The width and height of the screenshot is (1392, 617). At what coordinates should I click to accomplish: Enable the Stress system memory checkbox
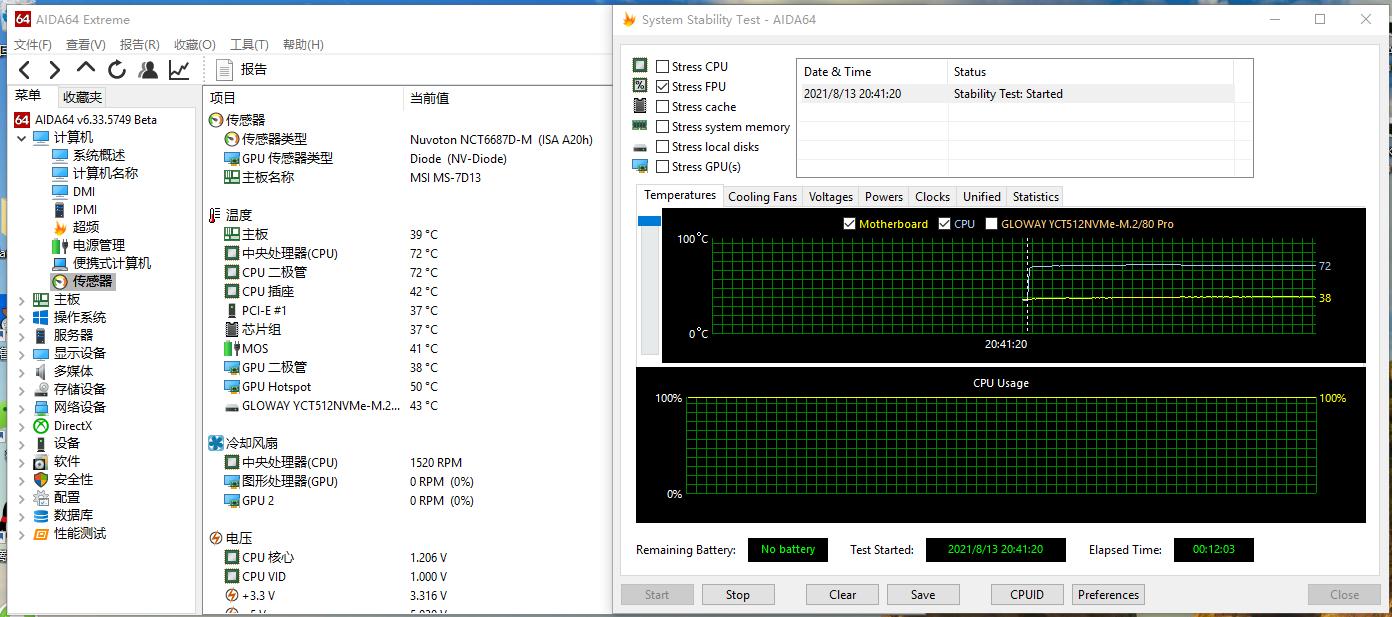pos(662,127)
